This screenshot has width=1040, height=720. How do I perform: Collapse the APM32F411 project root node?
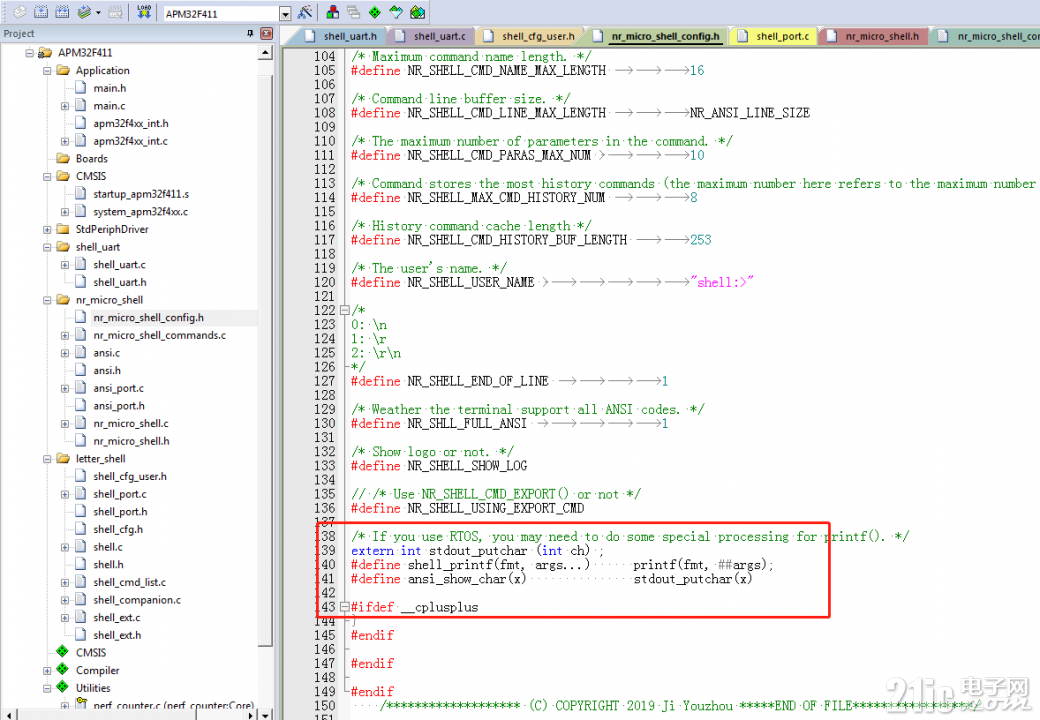coord(29,52)
